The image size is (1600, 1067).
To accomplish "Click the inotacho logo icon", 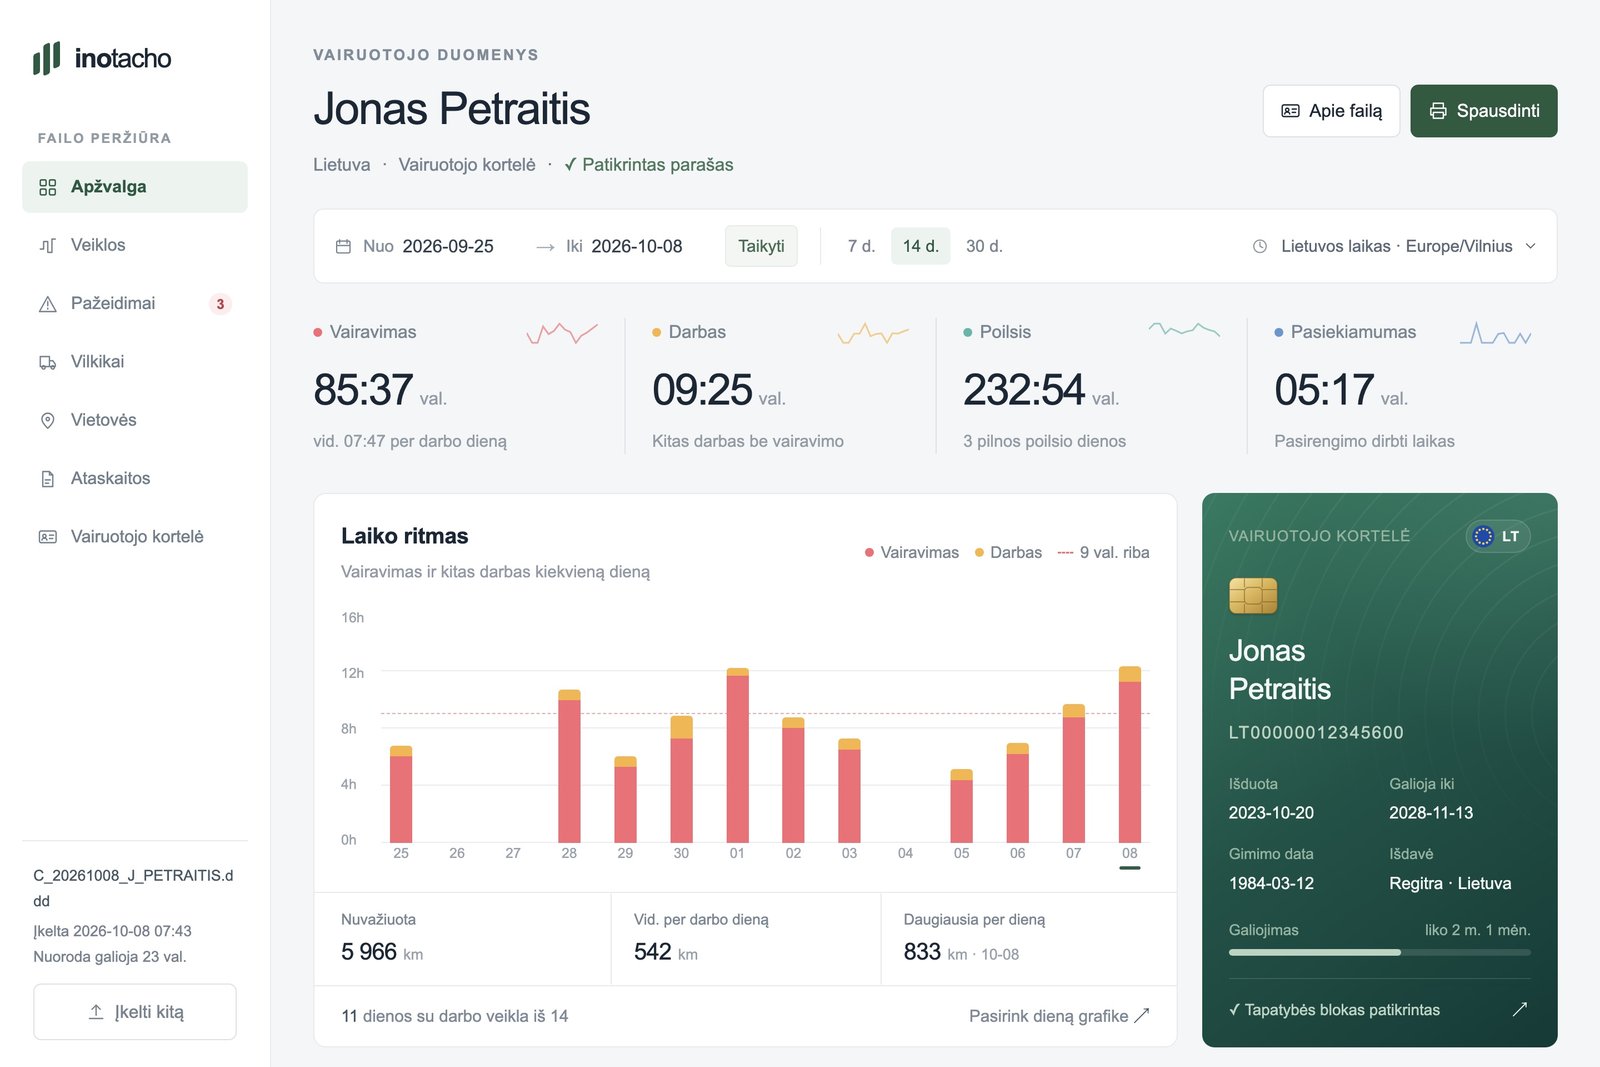I will [46, 58].
